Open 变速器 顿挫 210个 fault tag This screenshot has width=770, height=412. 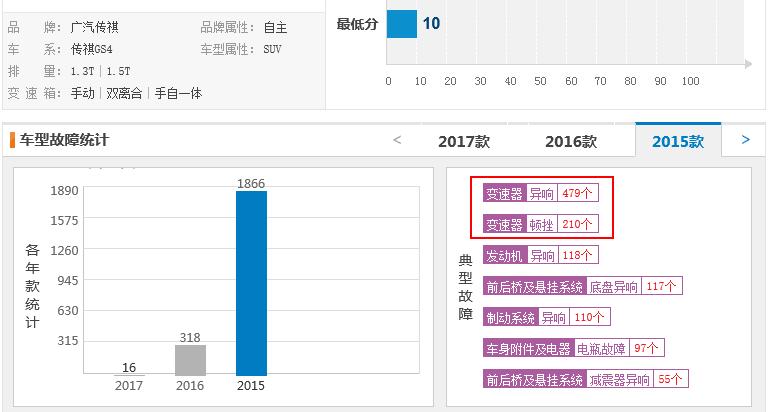click(x=540, y=224)
